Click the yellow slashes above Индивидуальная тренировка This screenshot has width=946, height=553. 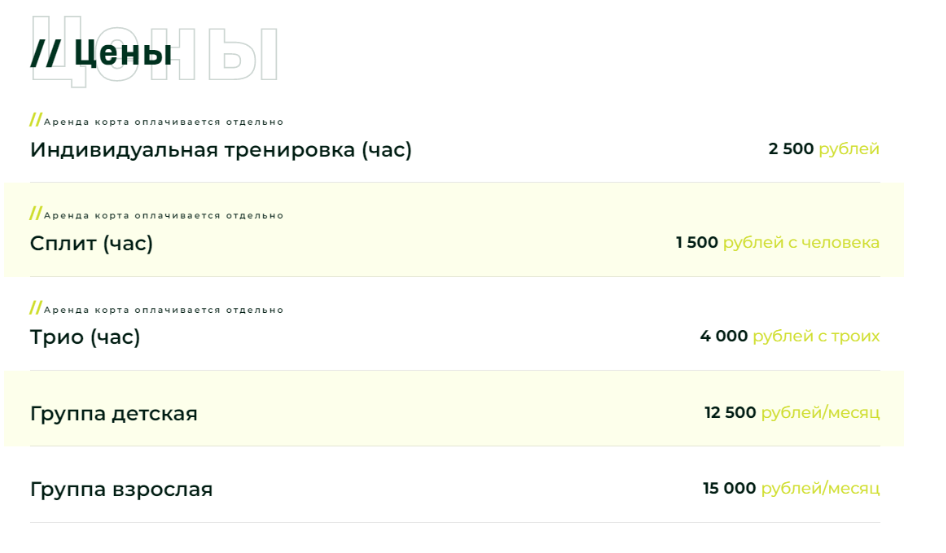(36, 120)
